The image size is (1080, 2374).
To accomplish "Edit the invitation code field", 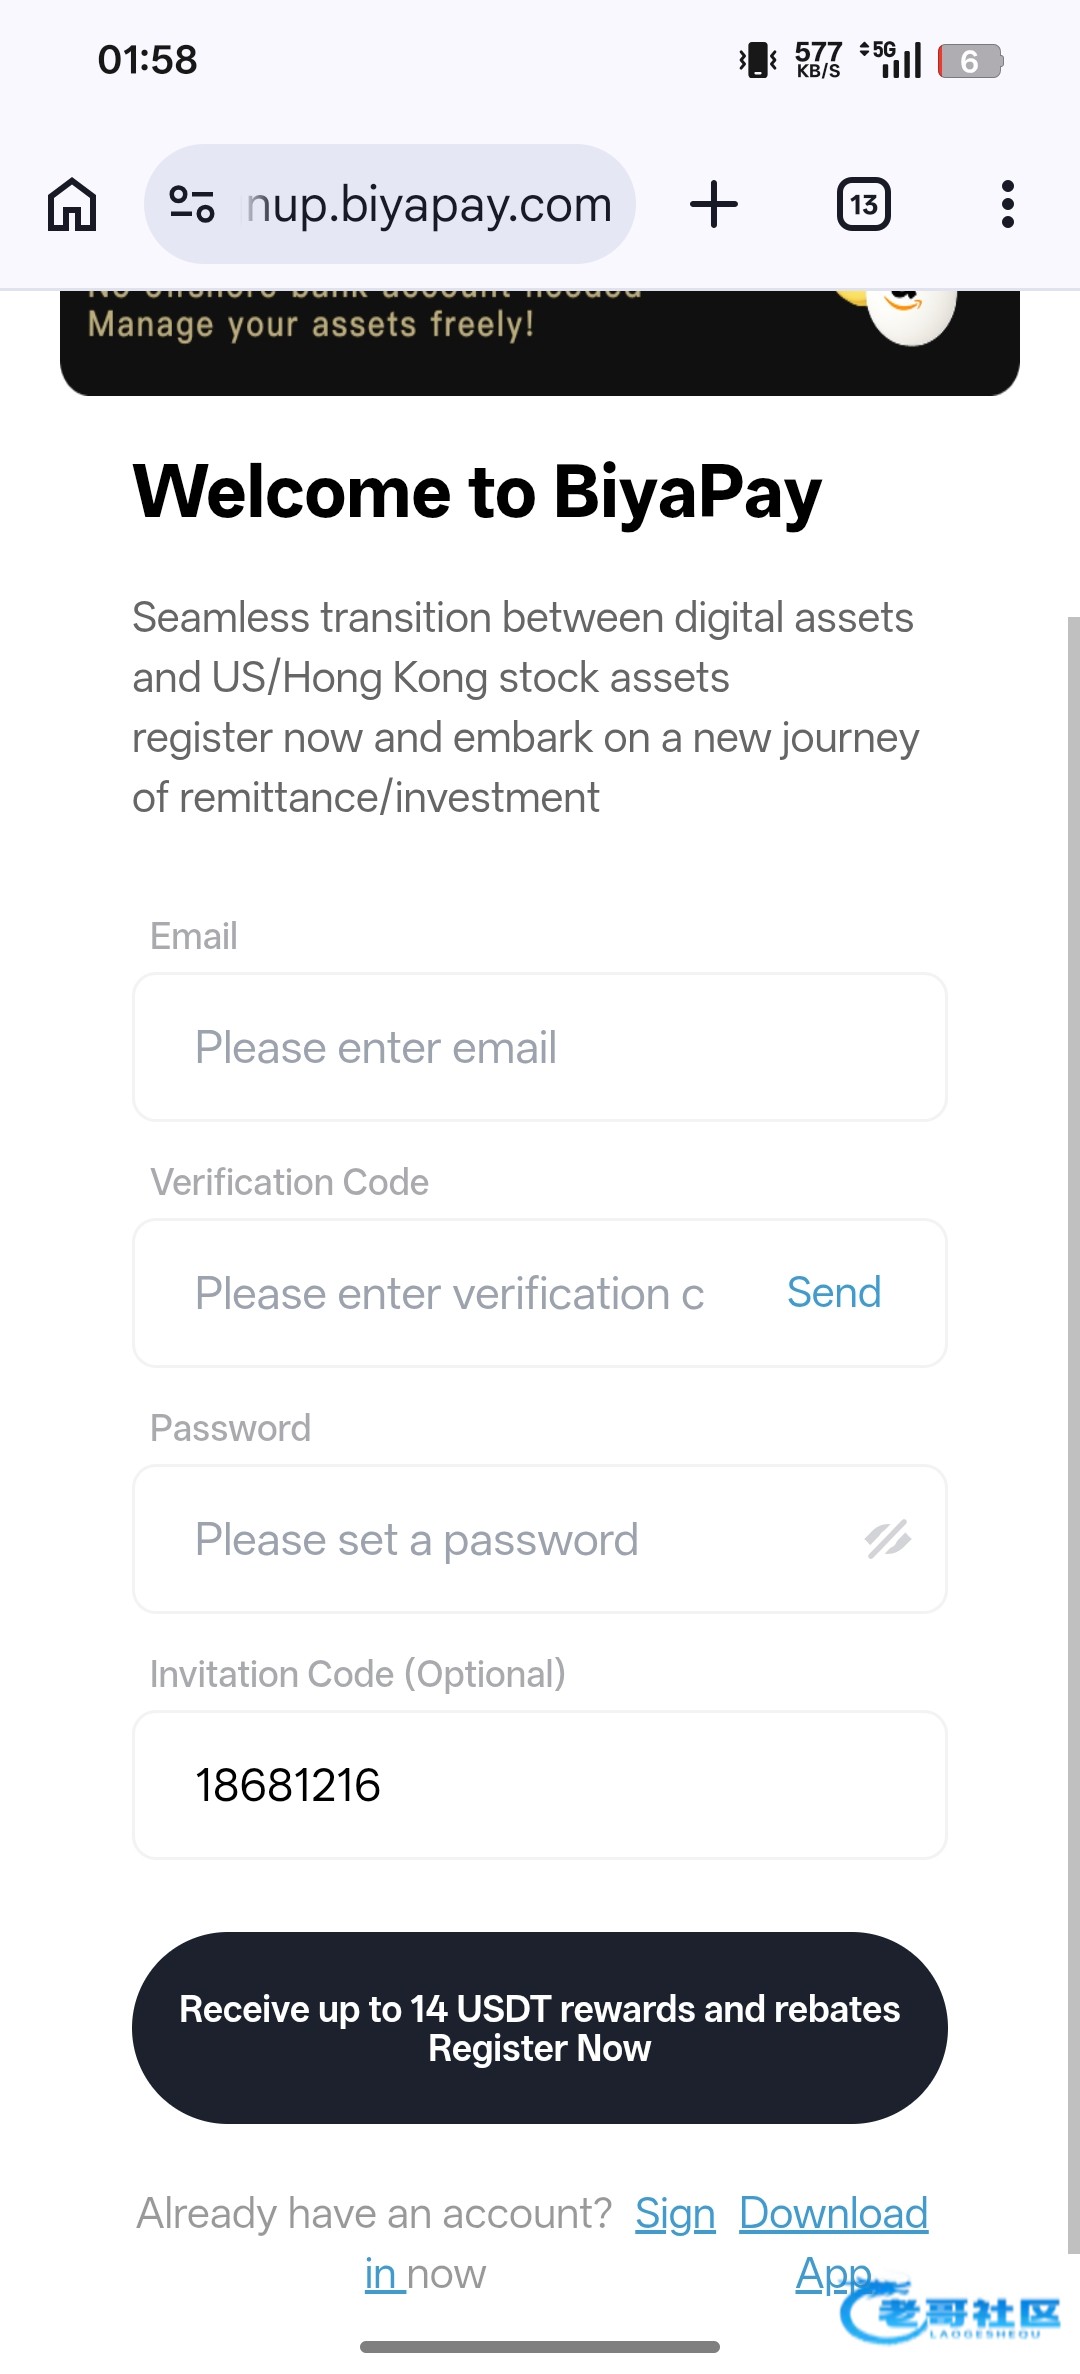I will click(x=540, y=1785).
